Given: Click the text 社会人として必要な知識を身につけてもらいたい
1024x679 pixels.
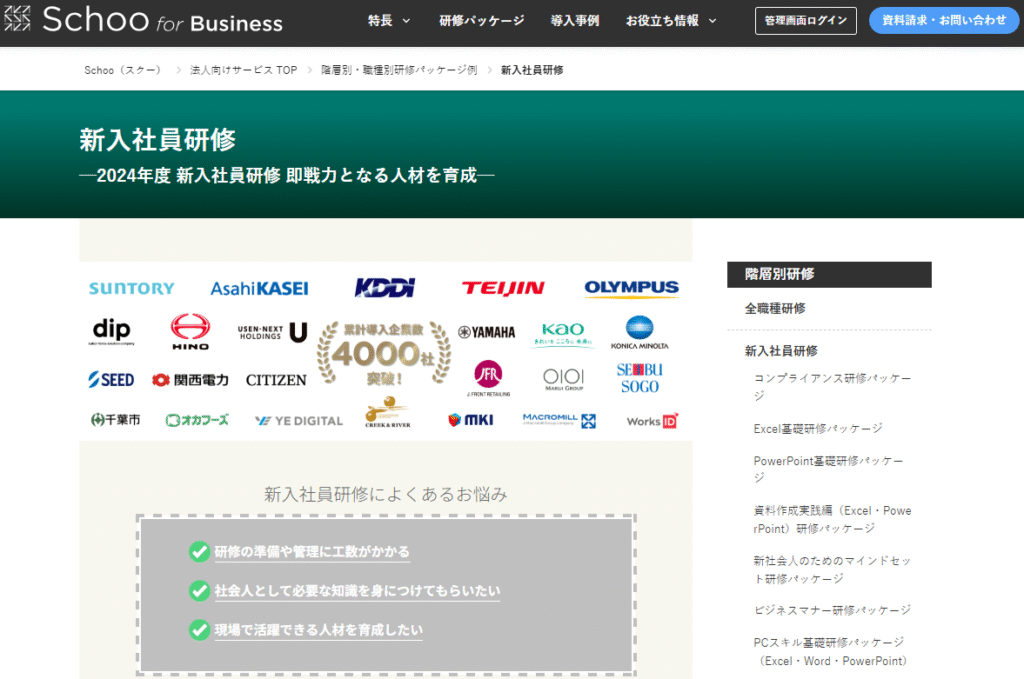Looking at the screenshot, I should (357, 591).
